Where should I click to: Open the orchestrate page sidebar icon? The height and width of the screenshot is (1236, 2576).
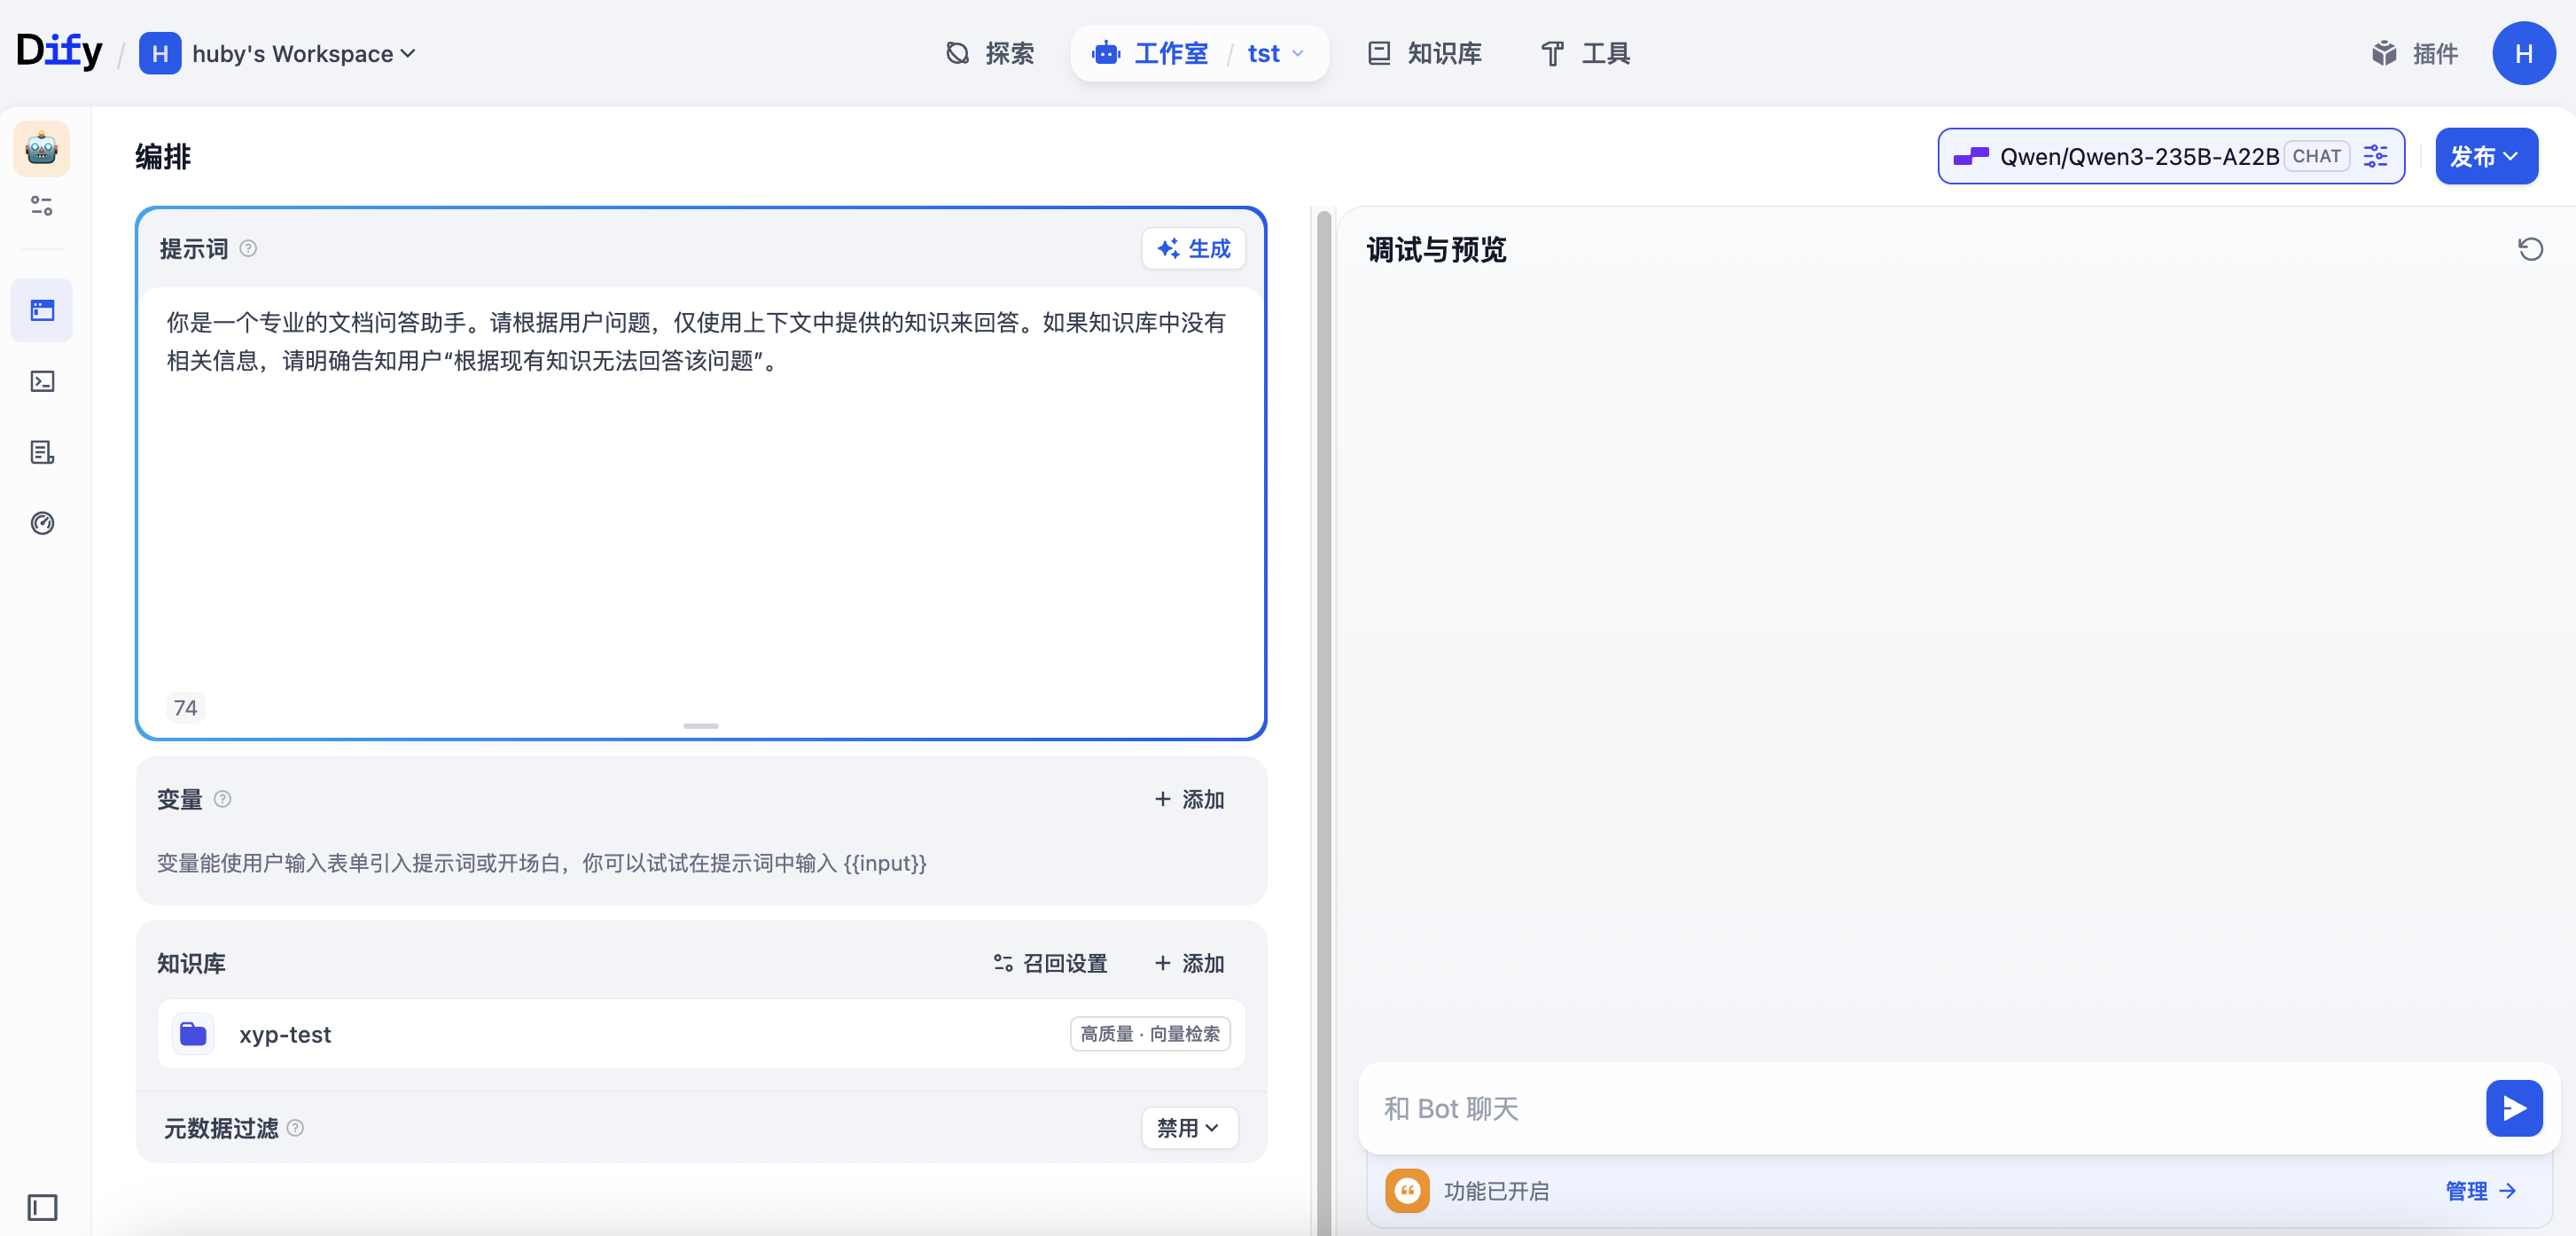(x=42, y=311)
